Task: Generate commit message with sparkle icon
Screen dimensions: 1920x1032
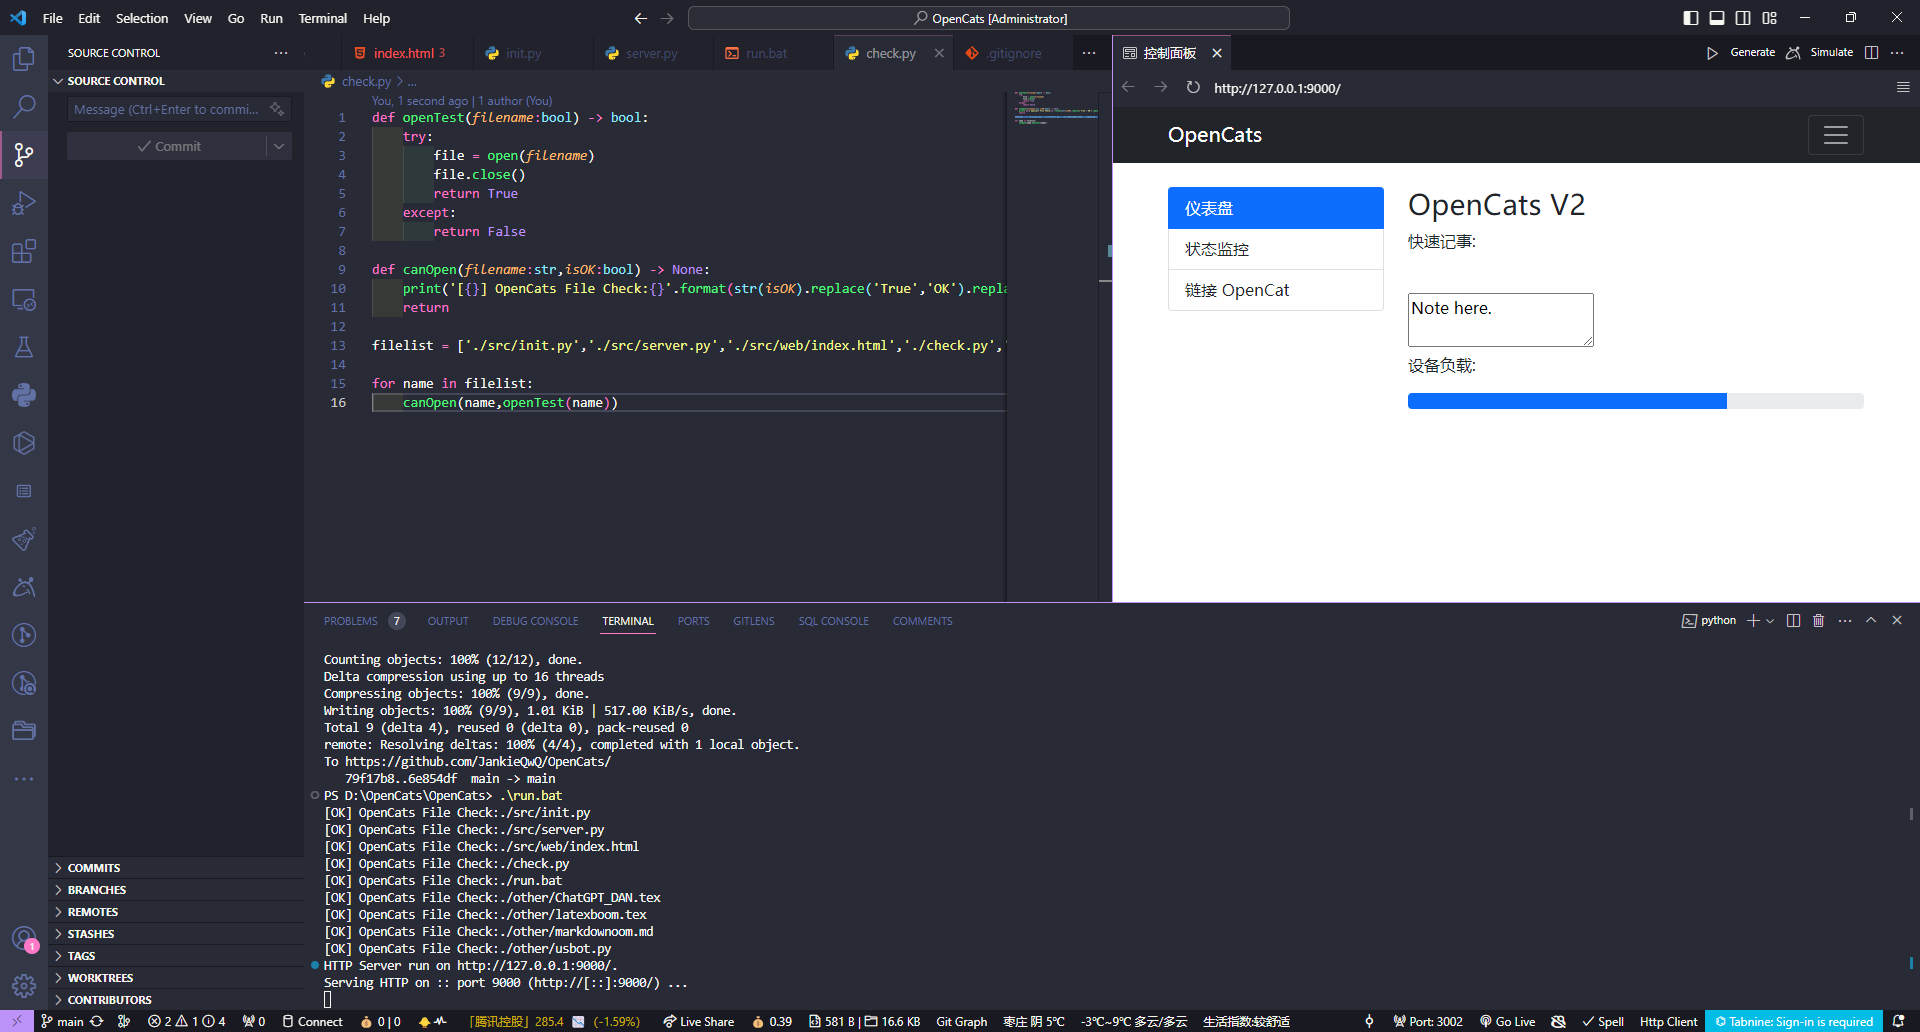Action: [x=277, y=109]
